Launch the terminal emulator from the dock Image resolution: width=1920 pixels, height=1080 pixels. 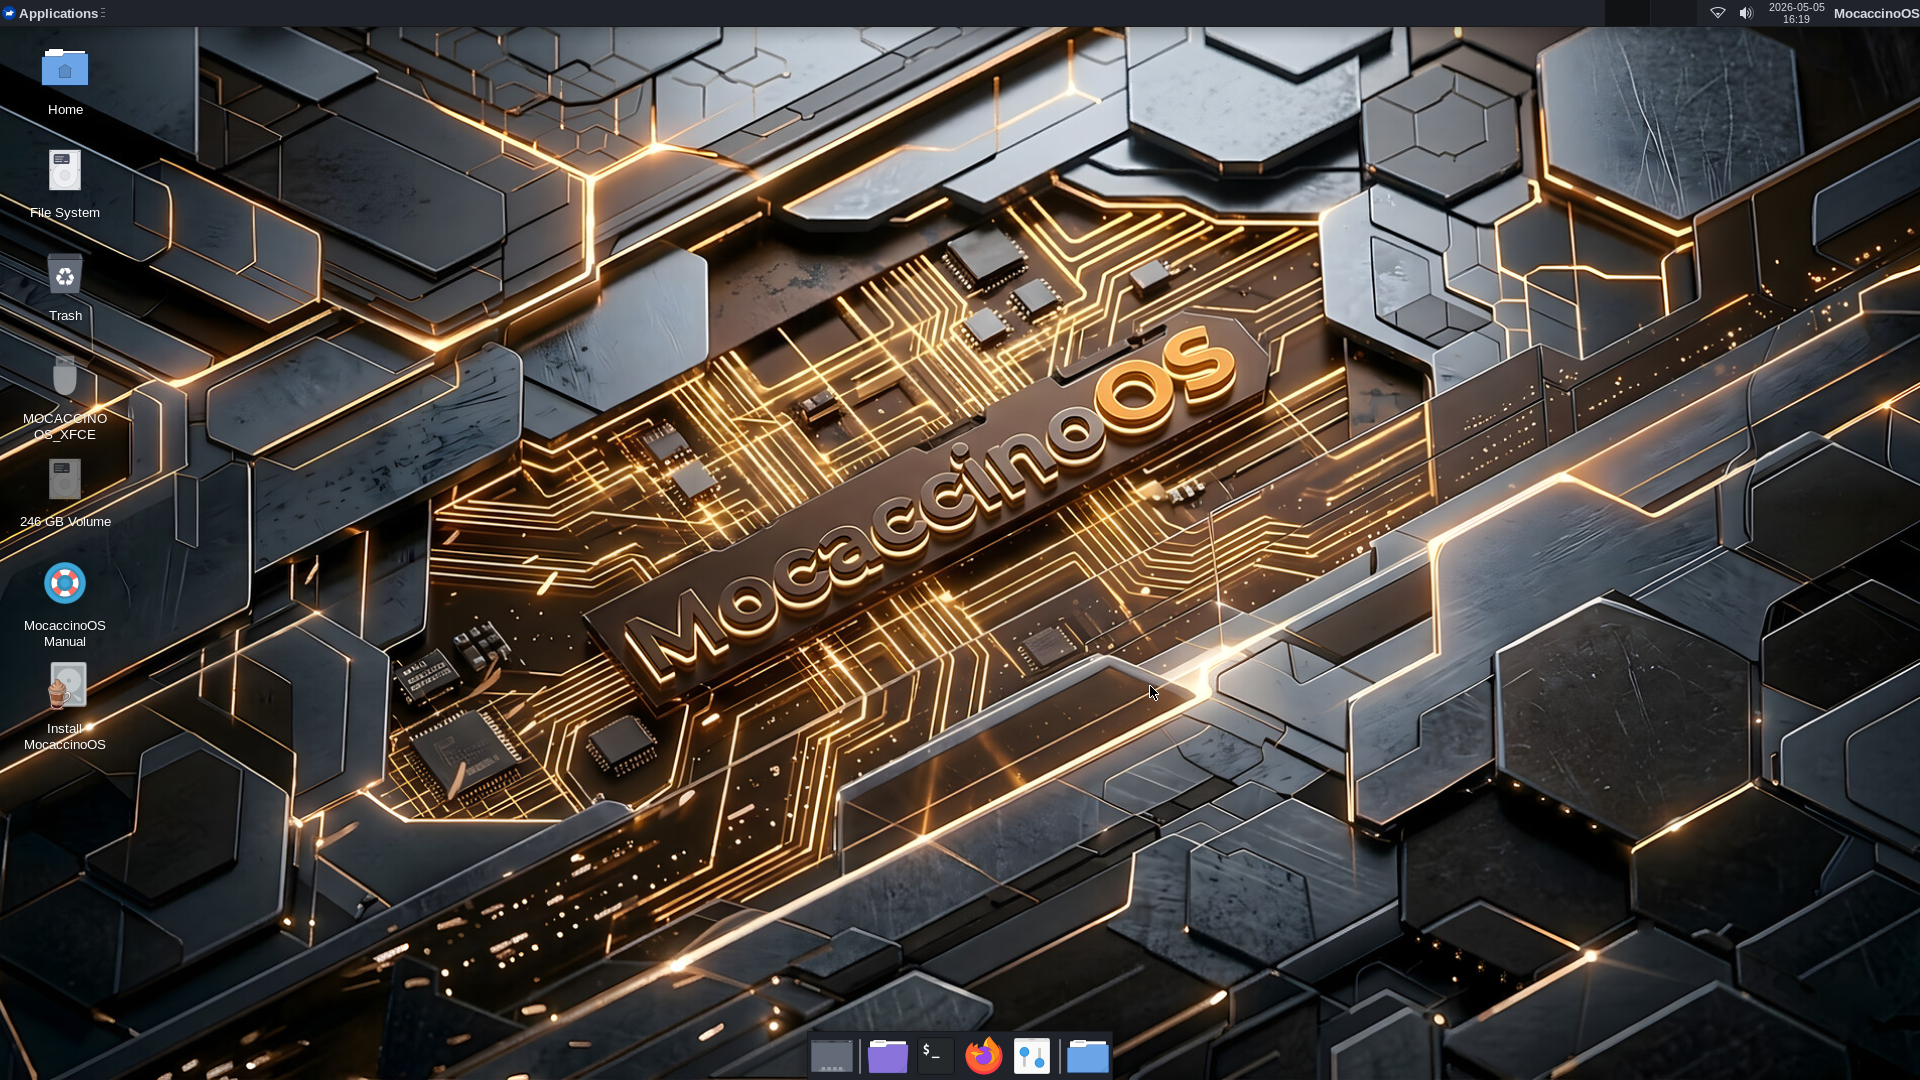click(936, 1056)
